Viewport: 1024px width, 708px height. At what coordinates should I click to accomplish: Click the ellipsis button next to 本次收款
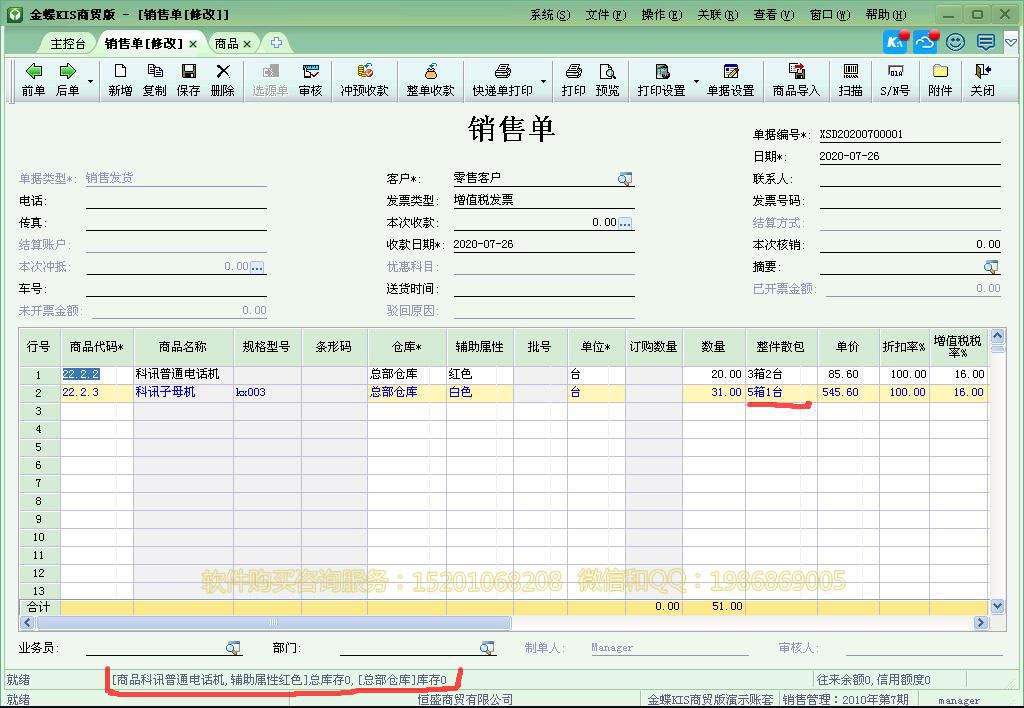coord(625,222)
